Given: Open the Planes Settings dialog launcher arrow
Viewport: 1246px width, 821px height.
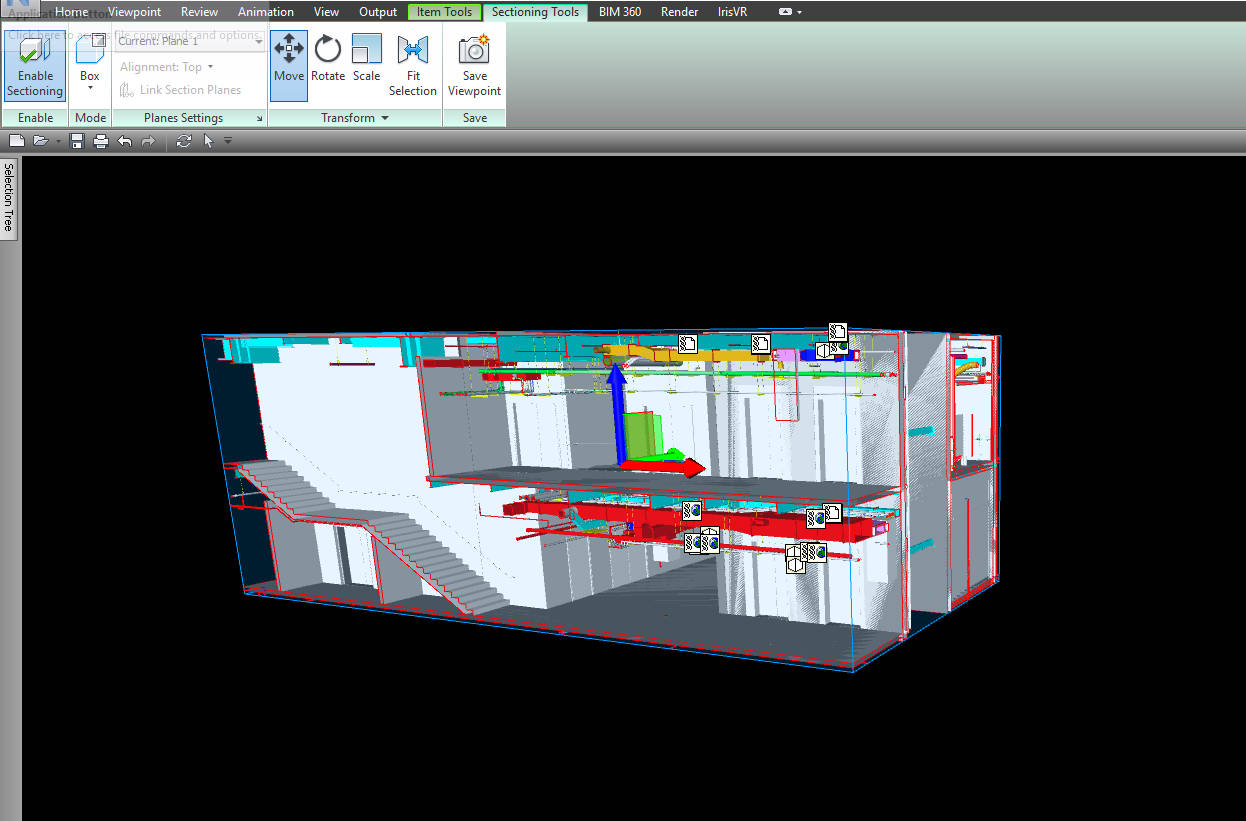Looking at the screenshot, I should coord(260,119).
